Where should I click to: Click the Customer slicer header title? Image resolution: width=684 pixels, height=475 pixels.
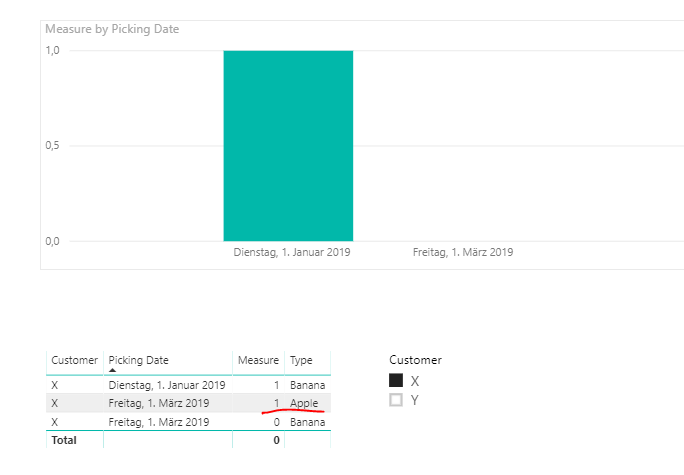click(415, 360)
